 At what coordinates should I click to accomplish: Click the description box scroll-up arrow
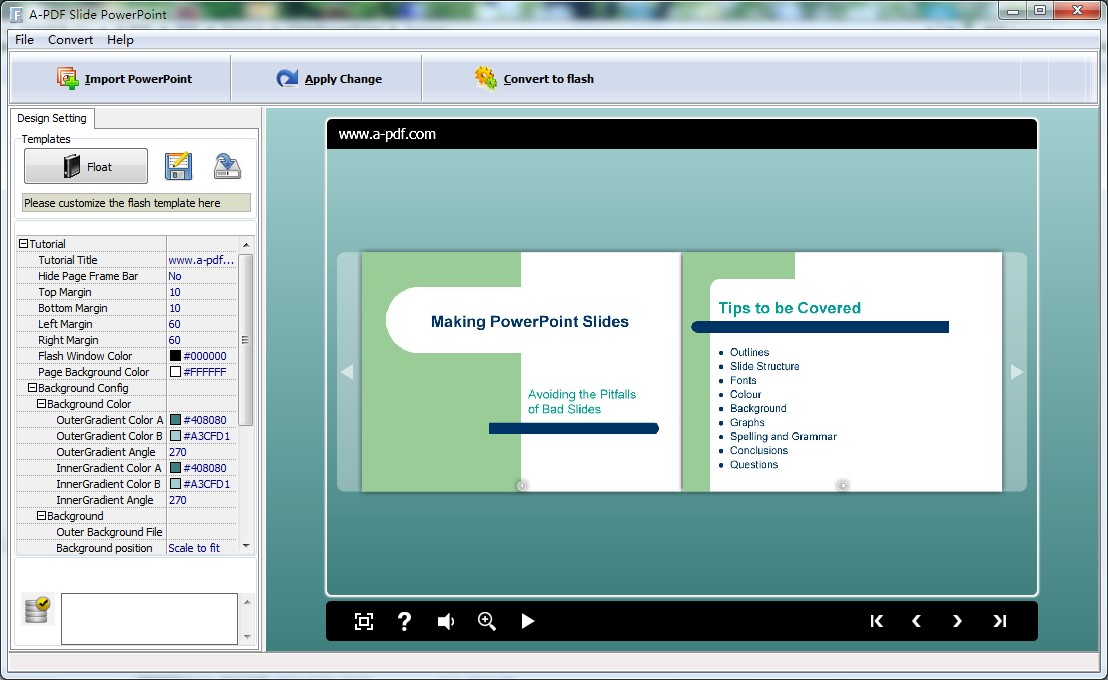coord(247,602)
